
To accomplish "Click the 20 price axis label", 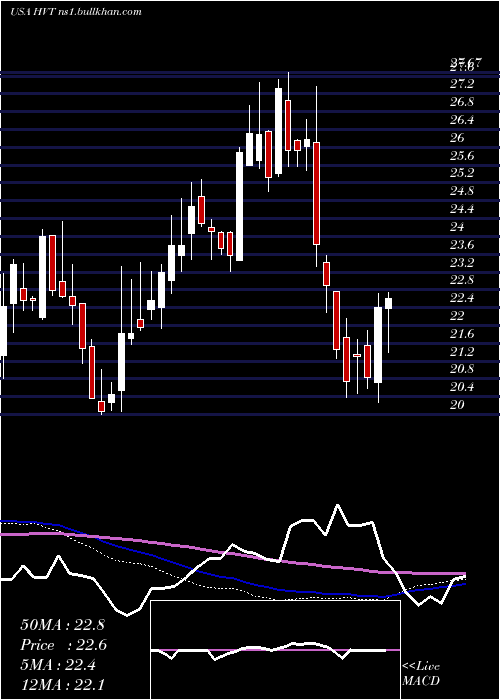I will (457, 404).
